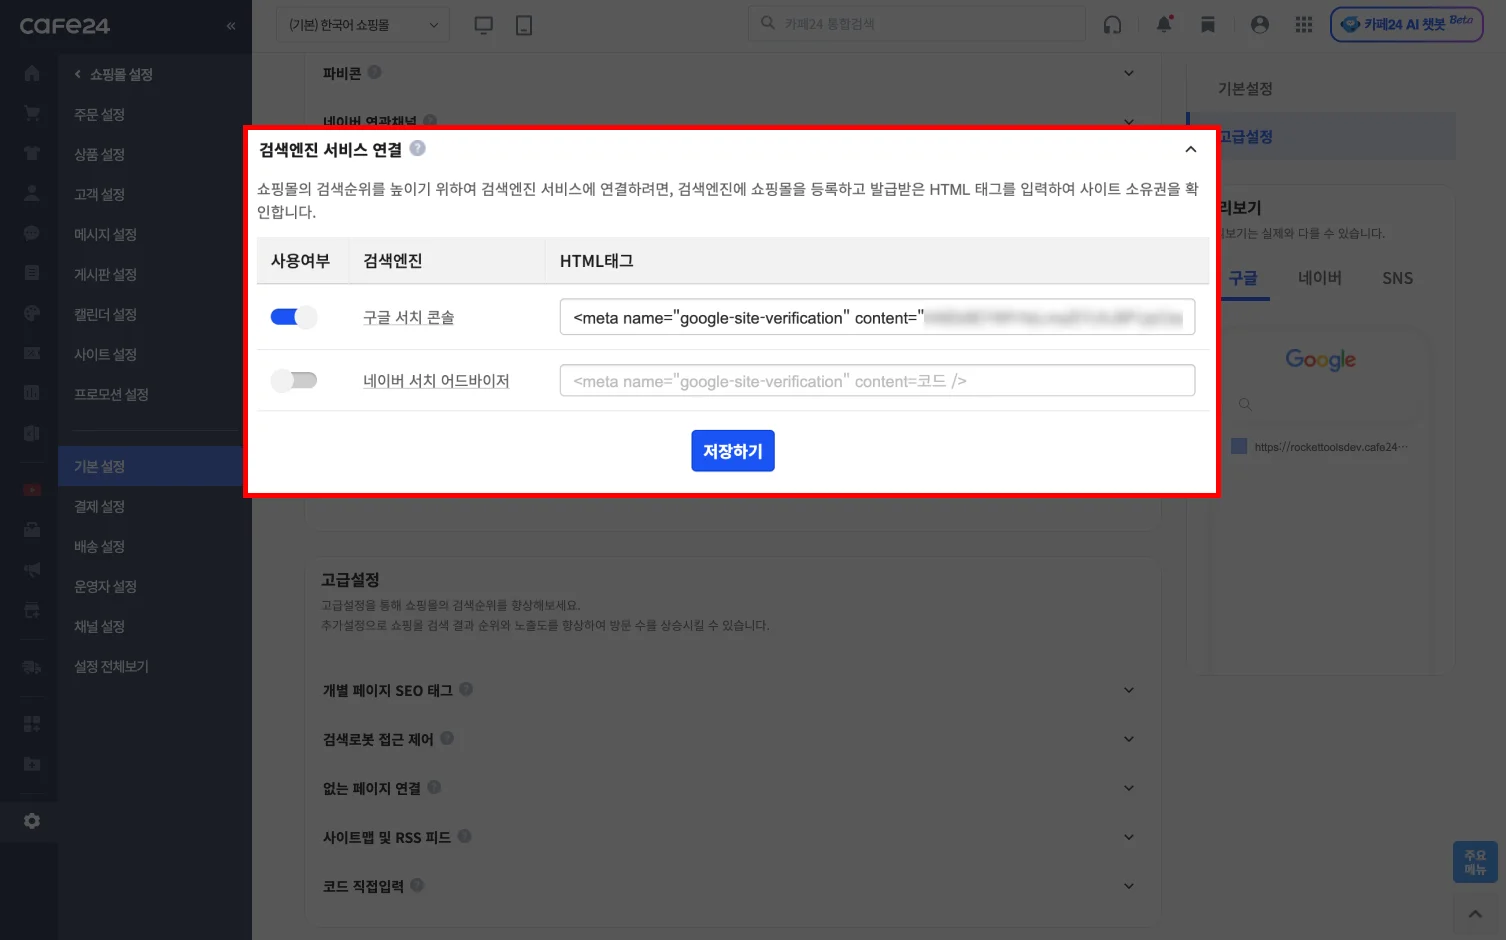
Task: Disable the 구글 서치 콘솔 toggle
Action: click(x=294, y=316)
